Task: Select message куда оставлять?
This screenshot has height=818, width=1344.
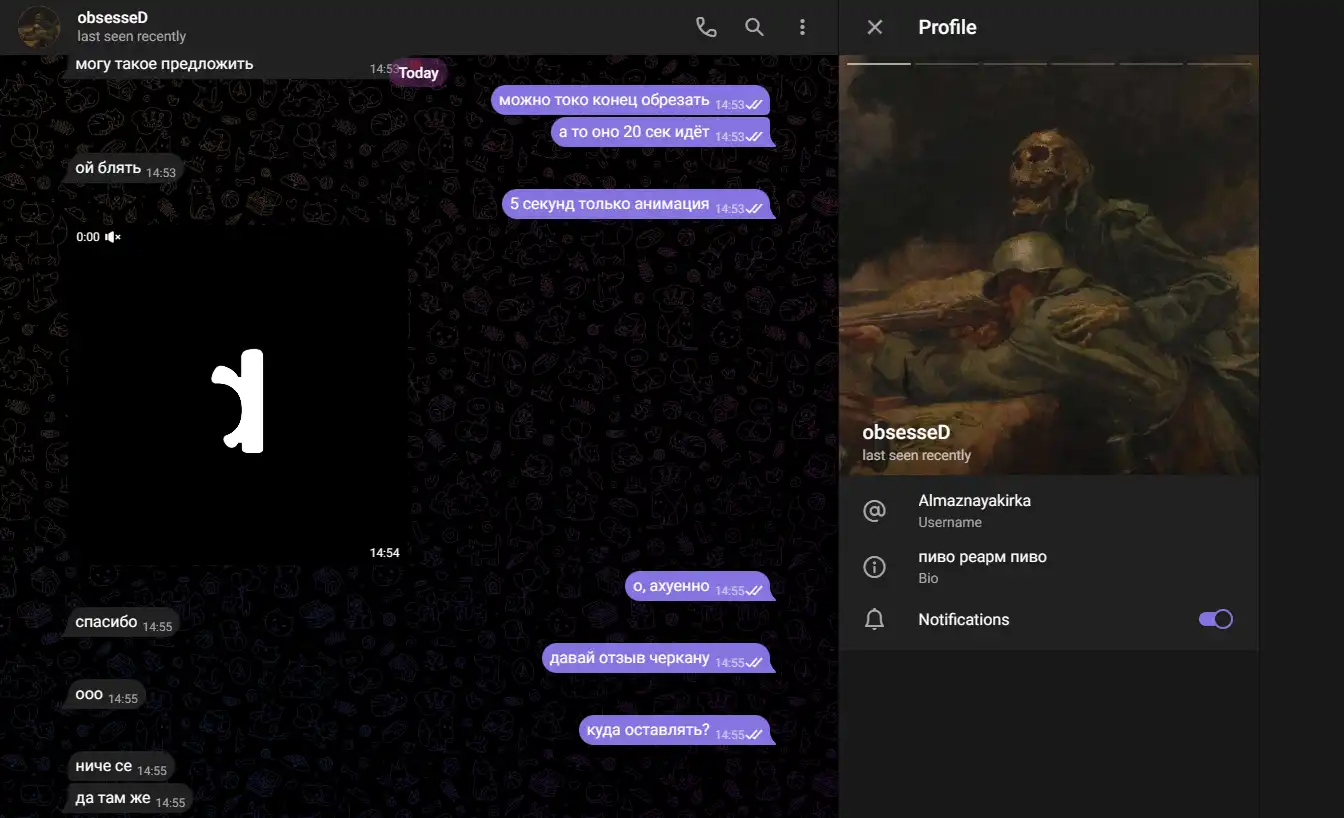Action: [x=675, y=730]
